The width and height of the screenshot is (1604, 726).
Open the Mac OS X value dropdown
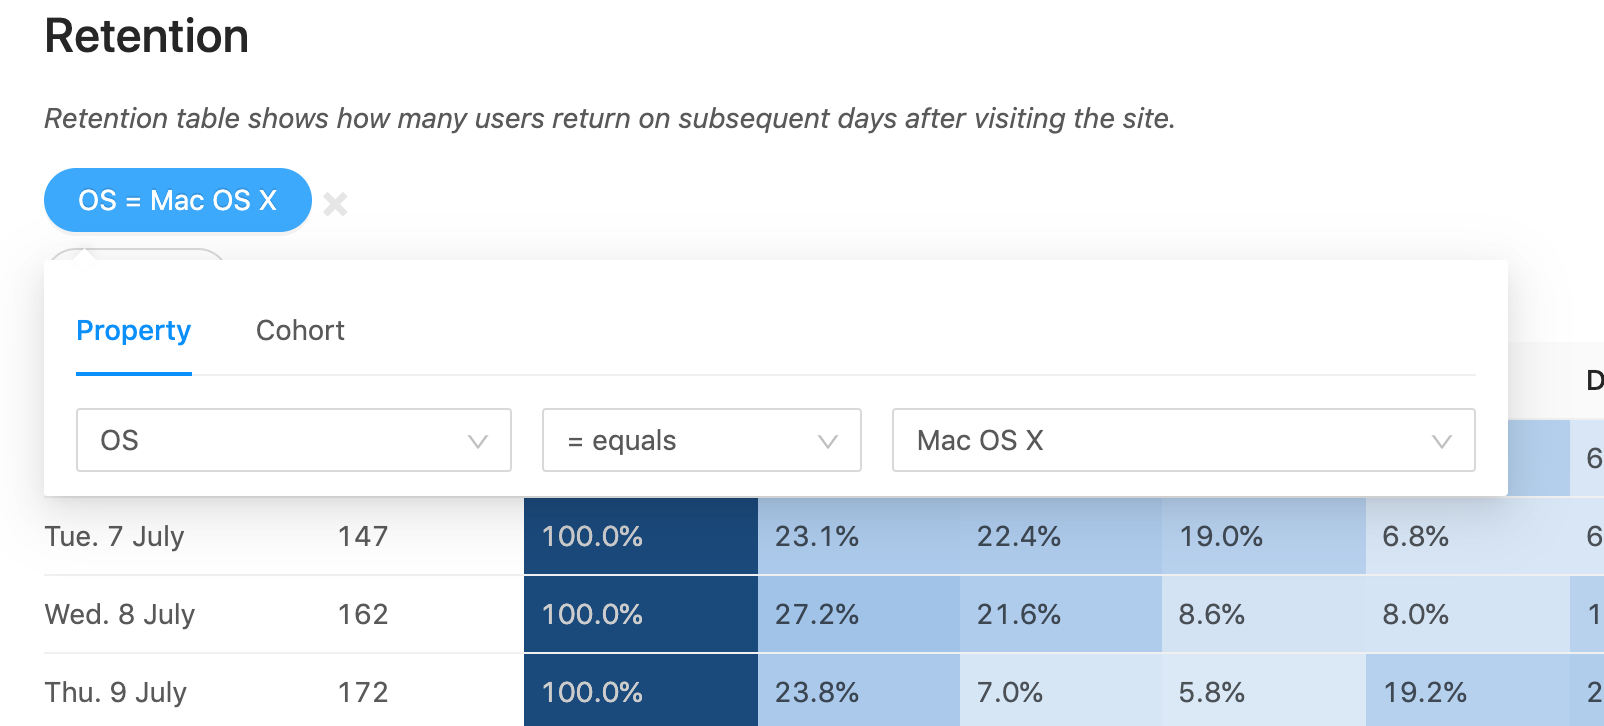(x=1183, y=440)
